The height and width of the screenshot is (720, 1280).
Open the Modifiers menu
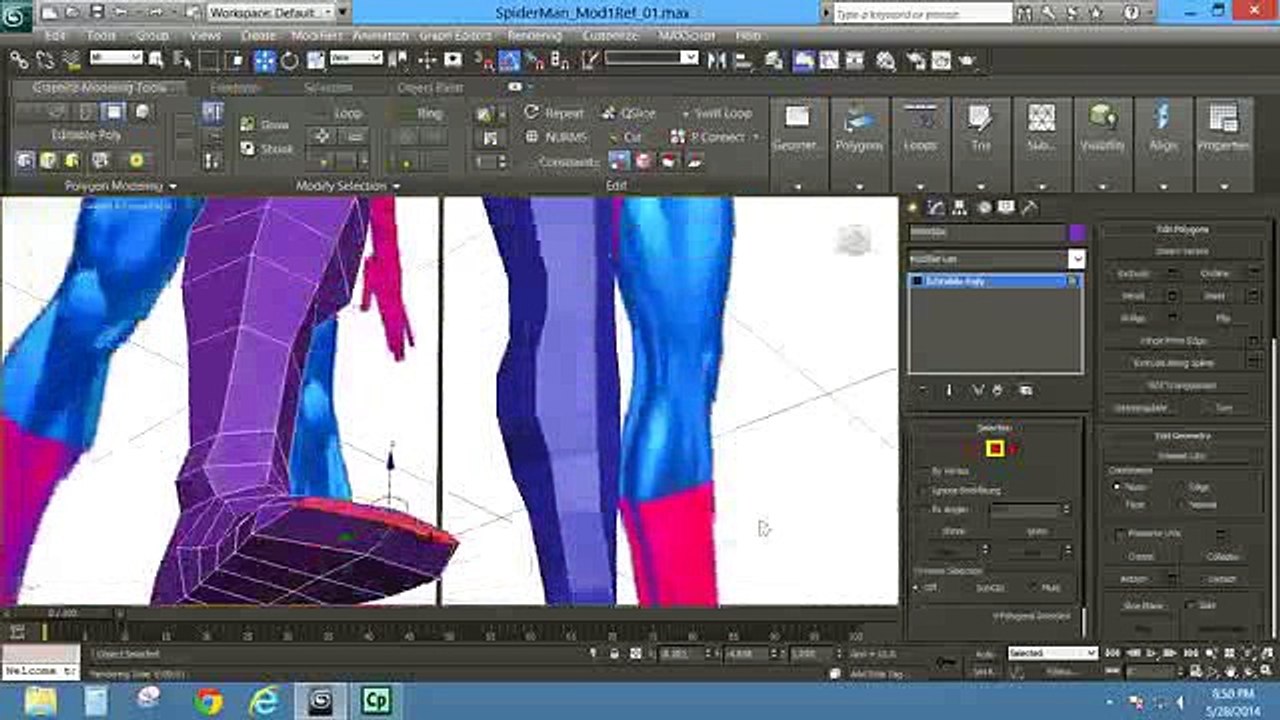[x=317, y=35]
